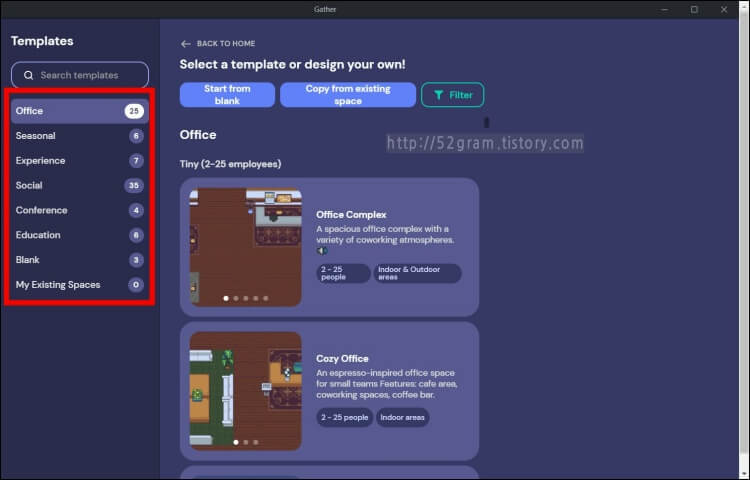Click the Indoor areas tag

(x=402, y=417)
